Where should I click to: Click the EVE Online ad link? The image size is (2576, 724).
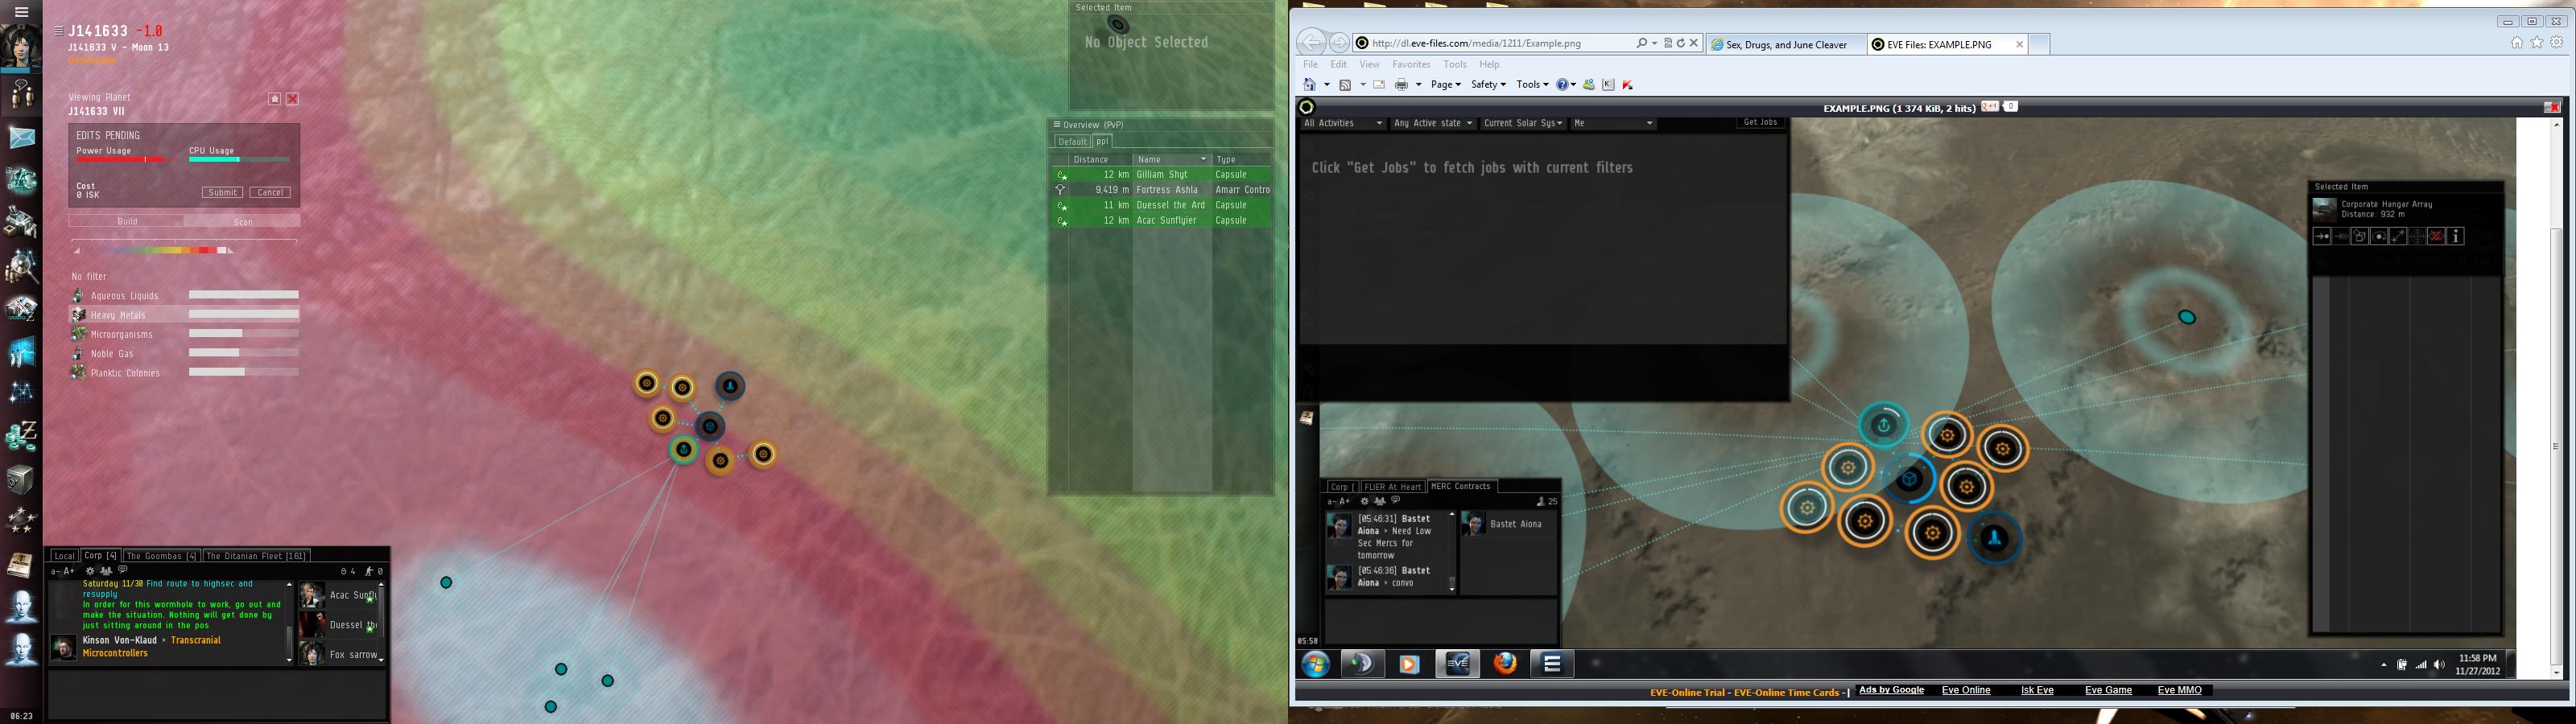click(1966, 690)
